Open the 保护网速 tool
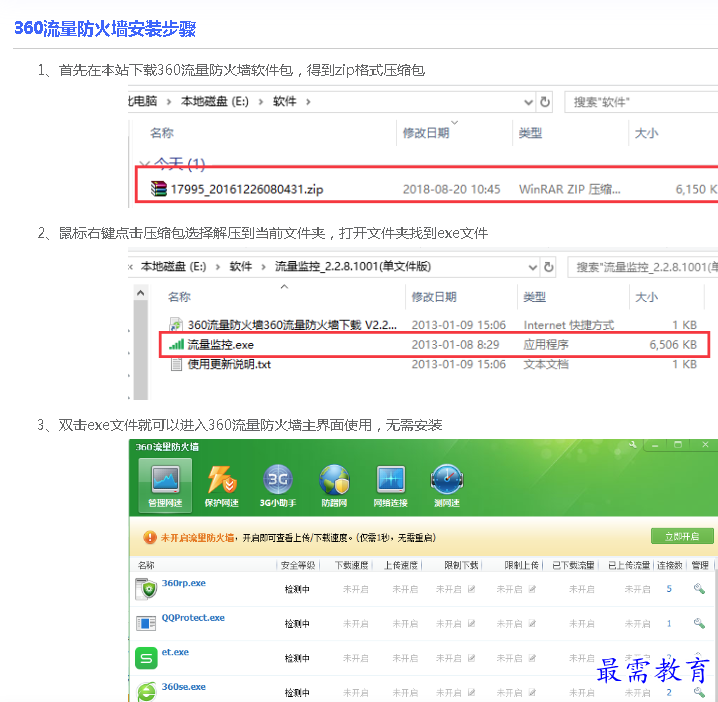Viewport: 718px width, 702px height. (222, 486)
